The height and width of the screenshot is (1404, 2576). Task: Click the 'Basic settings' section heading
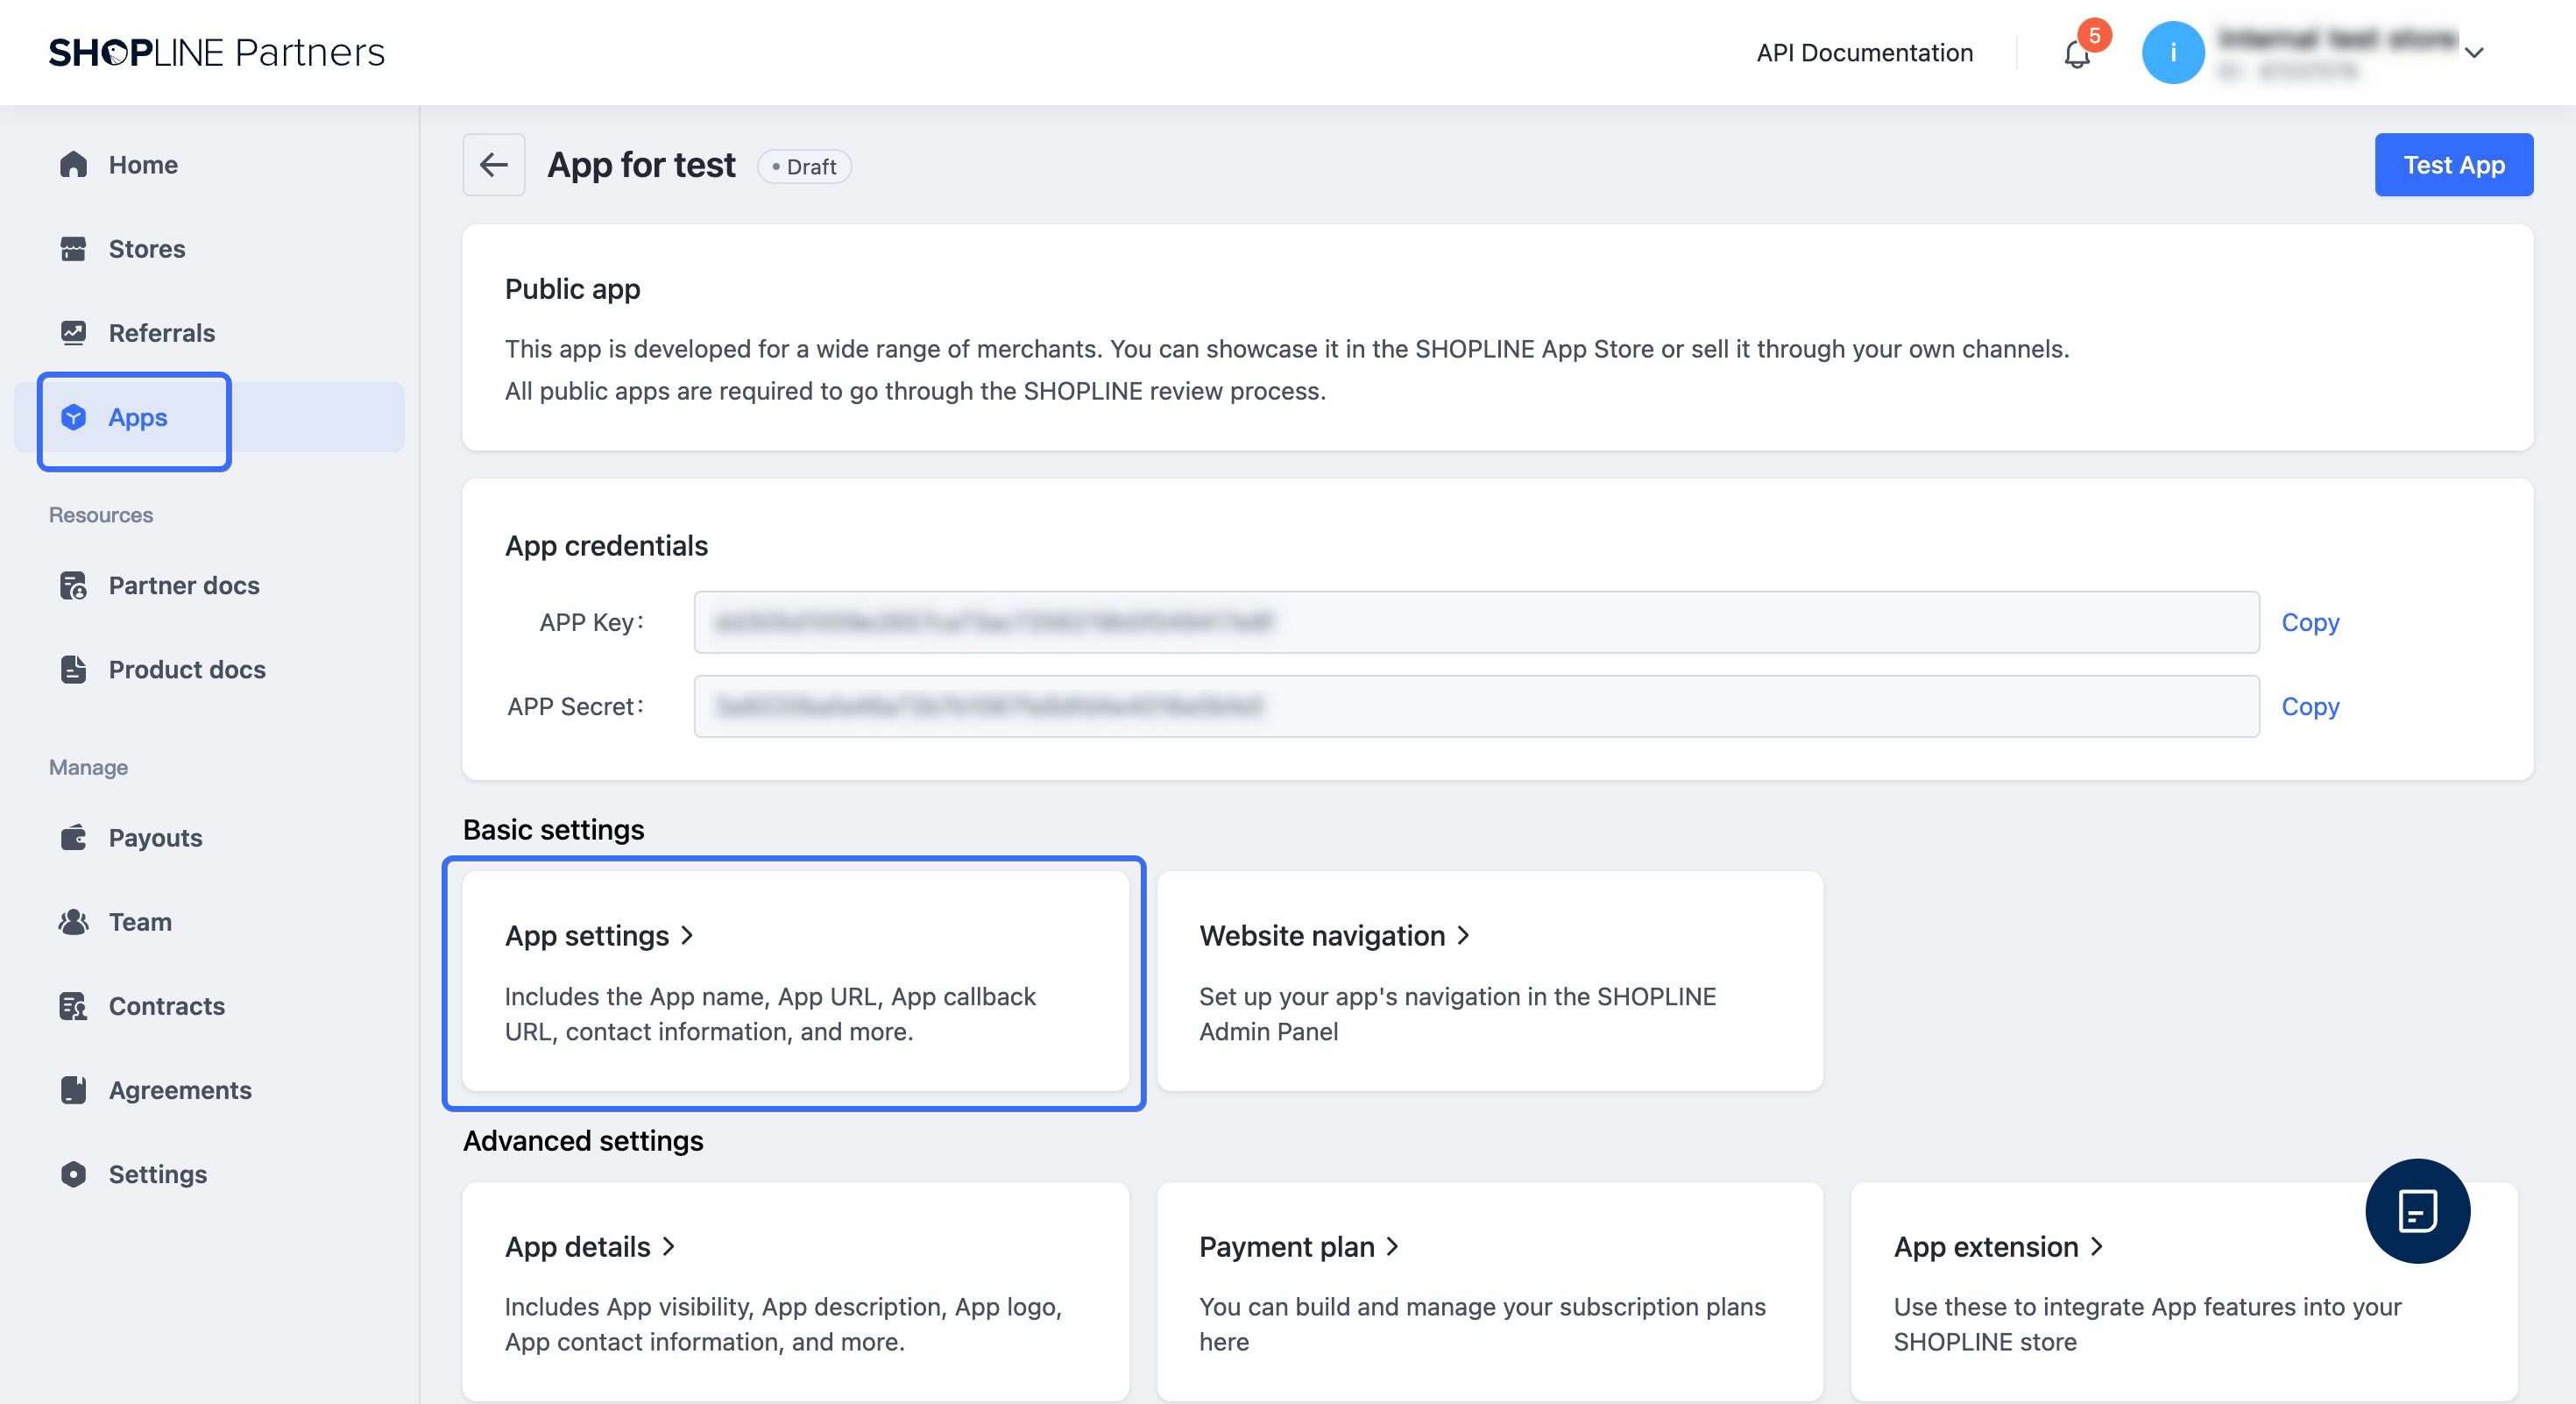(553, 829)
